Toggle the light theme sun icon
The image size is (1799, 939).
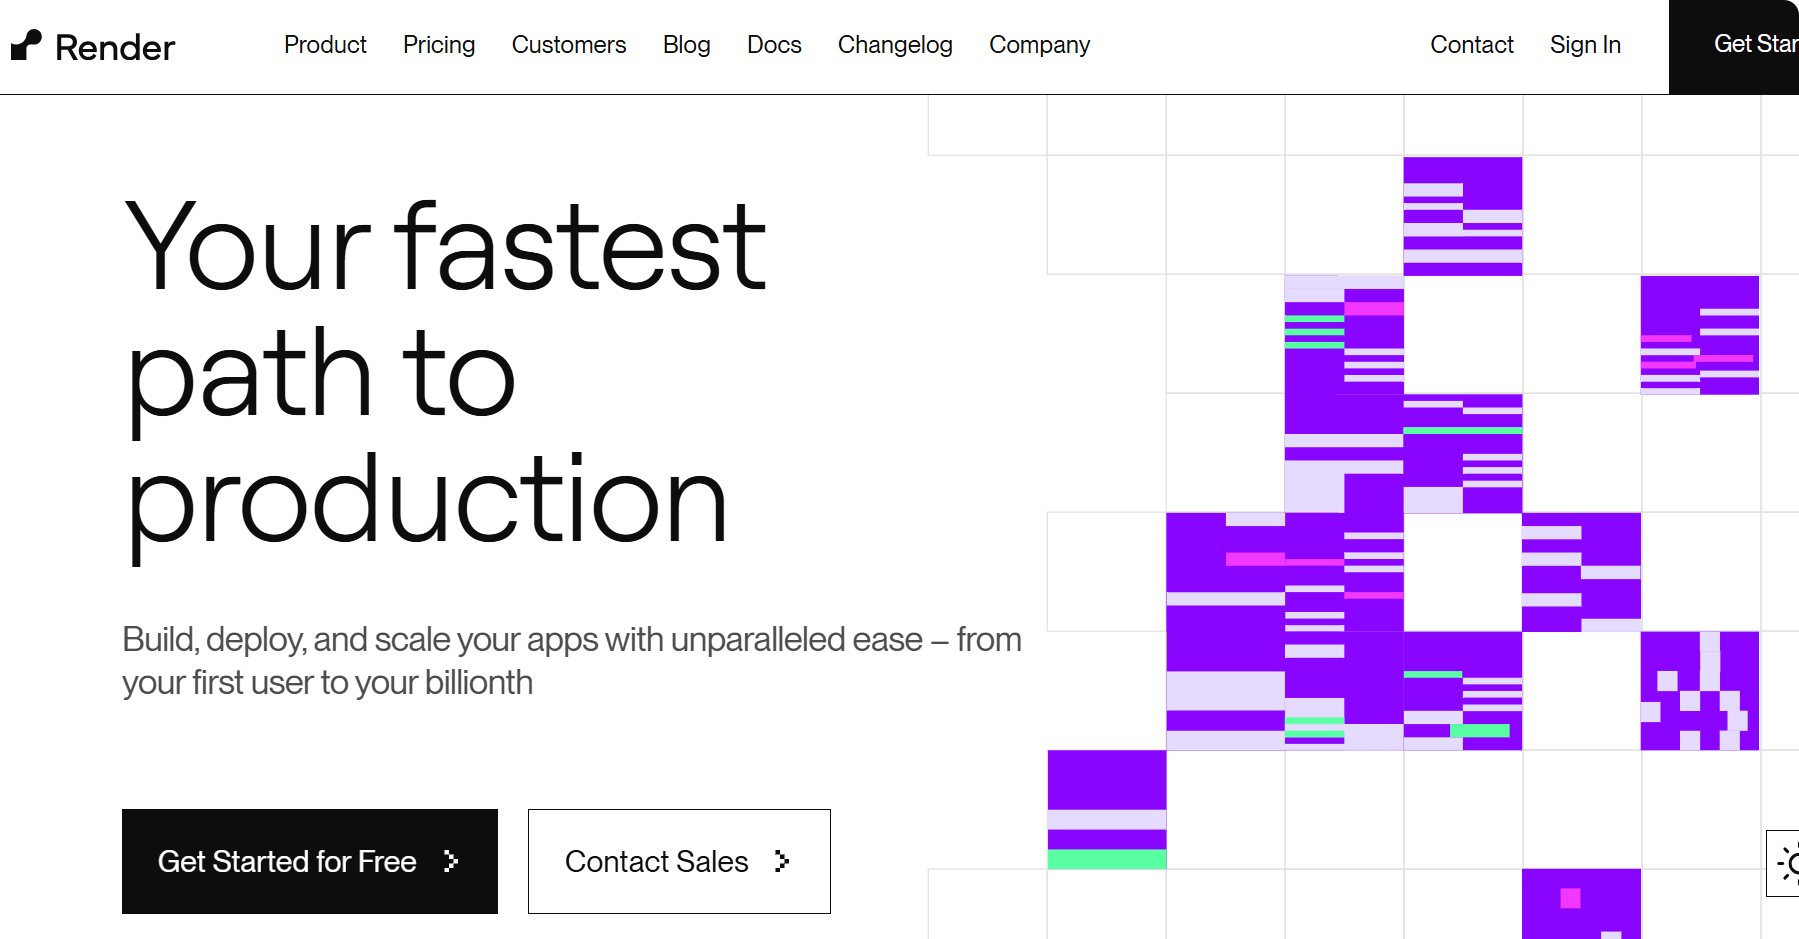tap(1787, 863)
